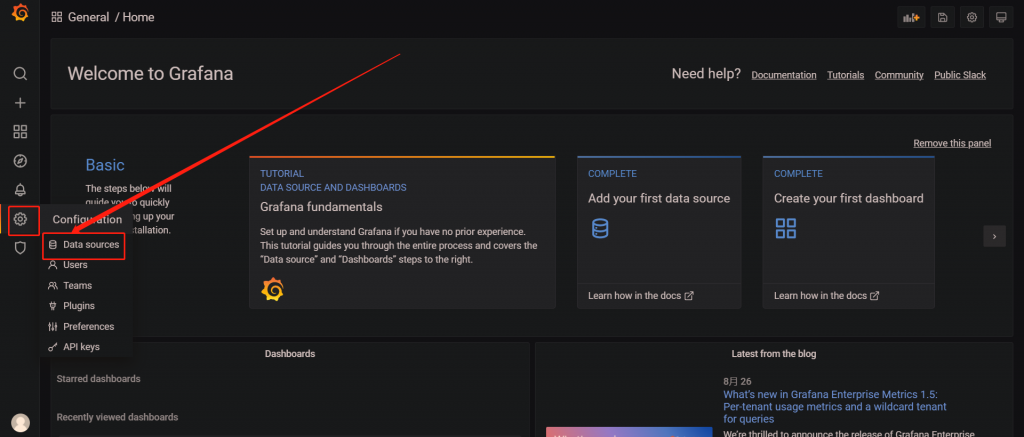Click the grid icon in first dashboard card

[x=786, y=228]
